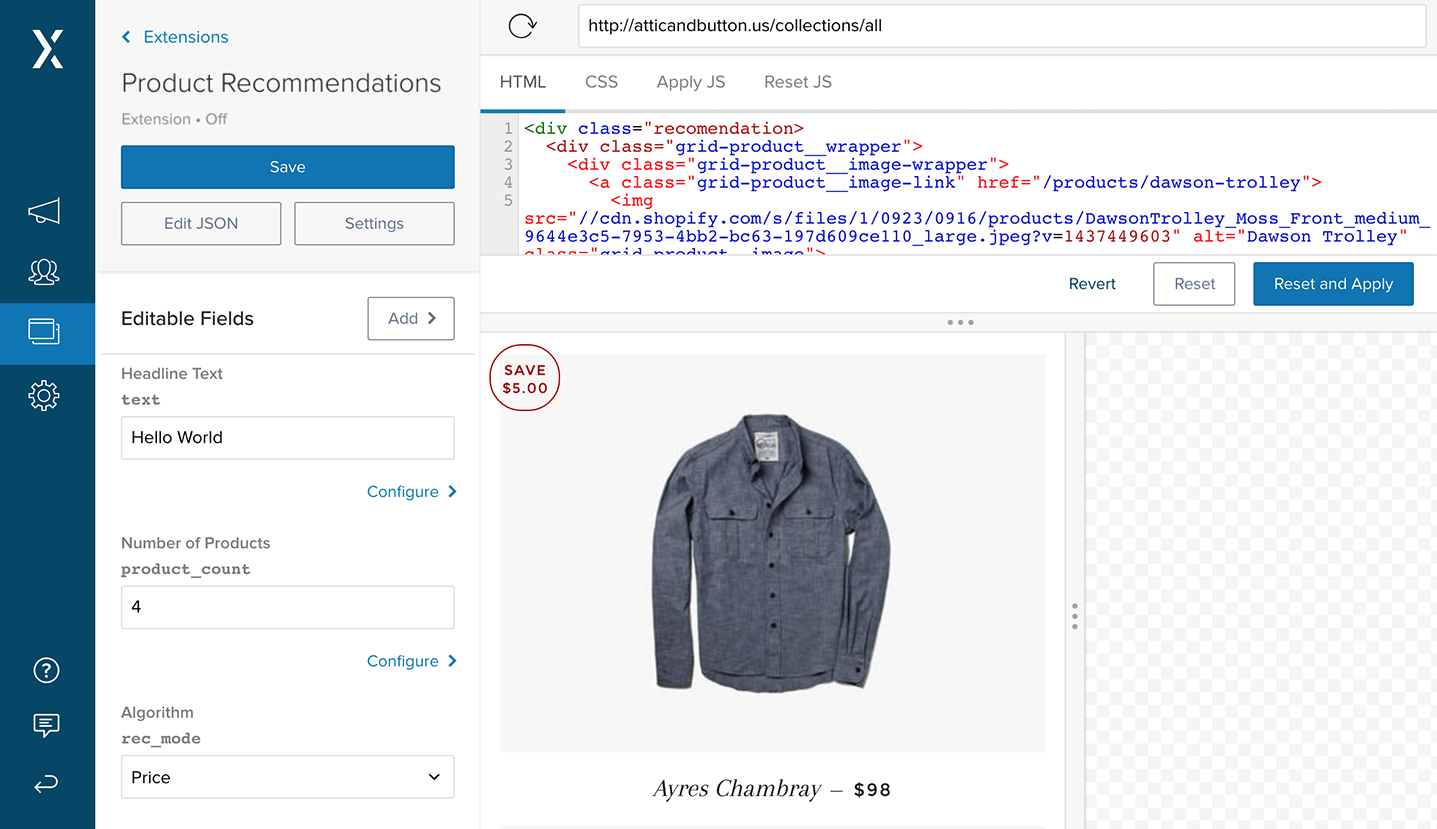The width and height of the screenshot is (1437, 829).
Task: Expand Configure under Number of Products
Action: [411, 661]
